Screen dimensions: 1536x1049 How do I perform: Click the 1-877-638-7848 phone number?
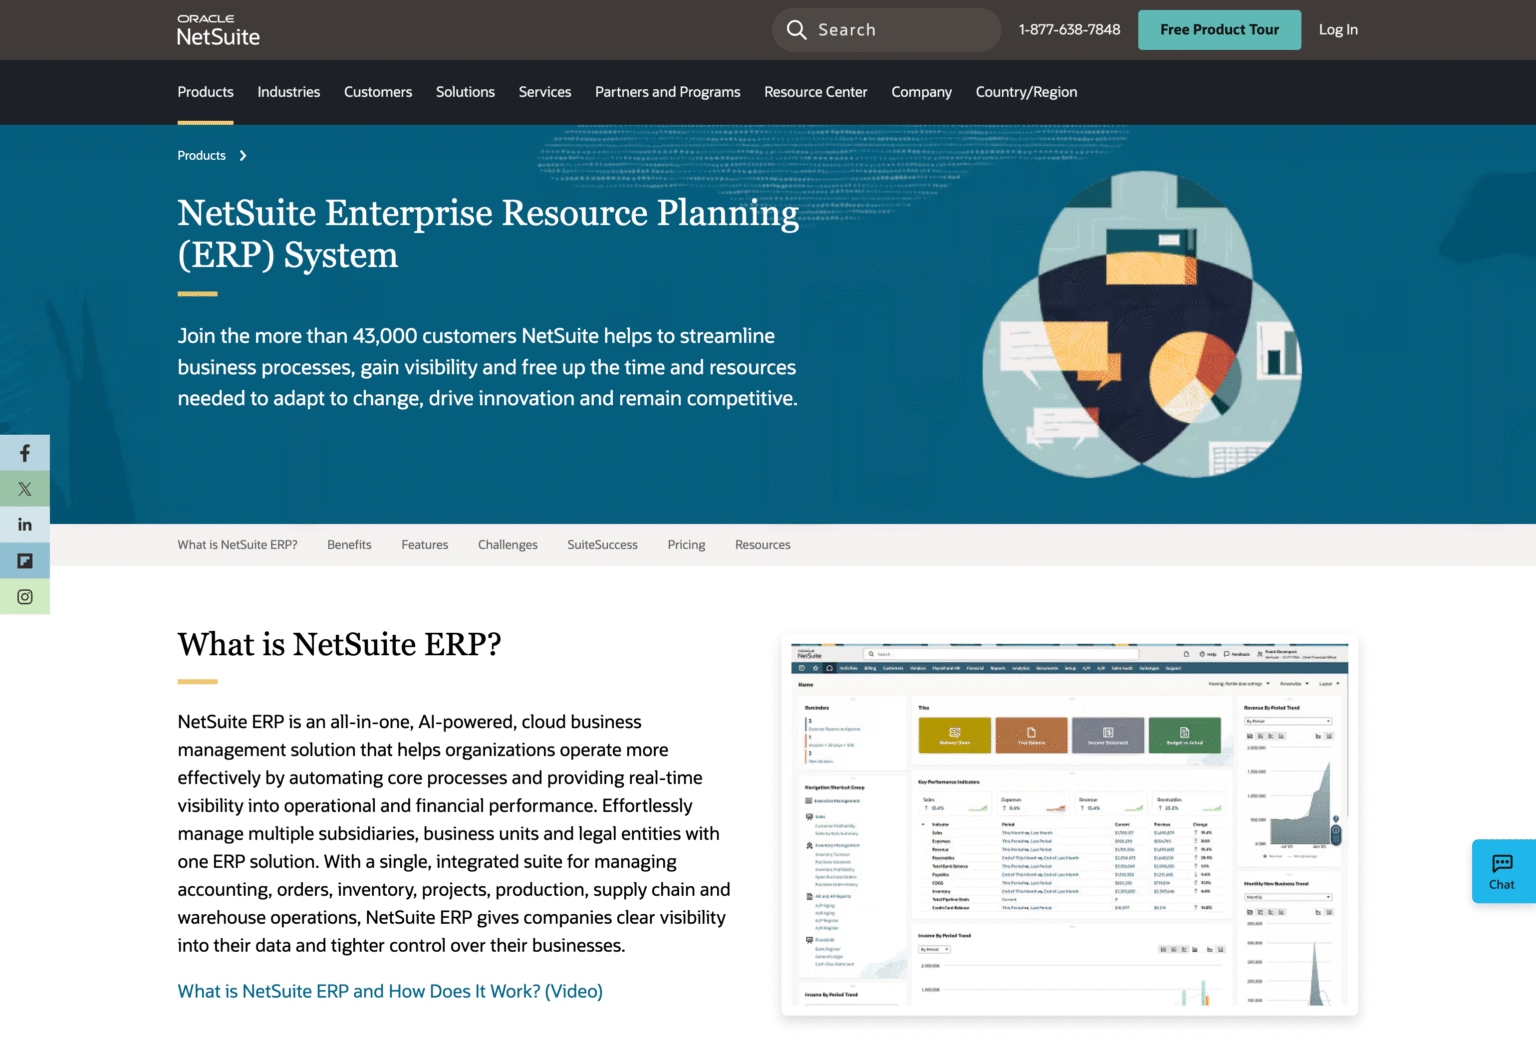(x=1070, y=30)
